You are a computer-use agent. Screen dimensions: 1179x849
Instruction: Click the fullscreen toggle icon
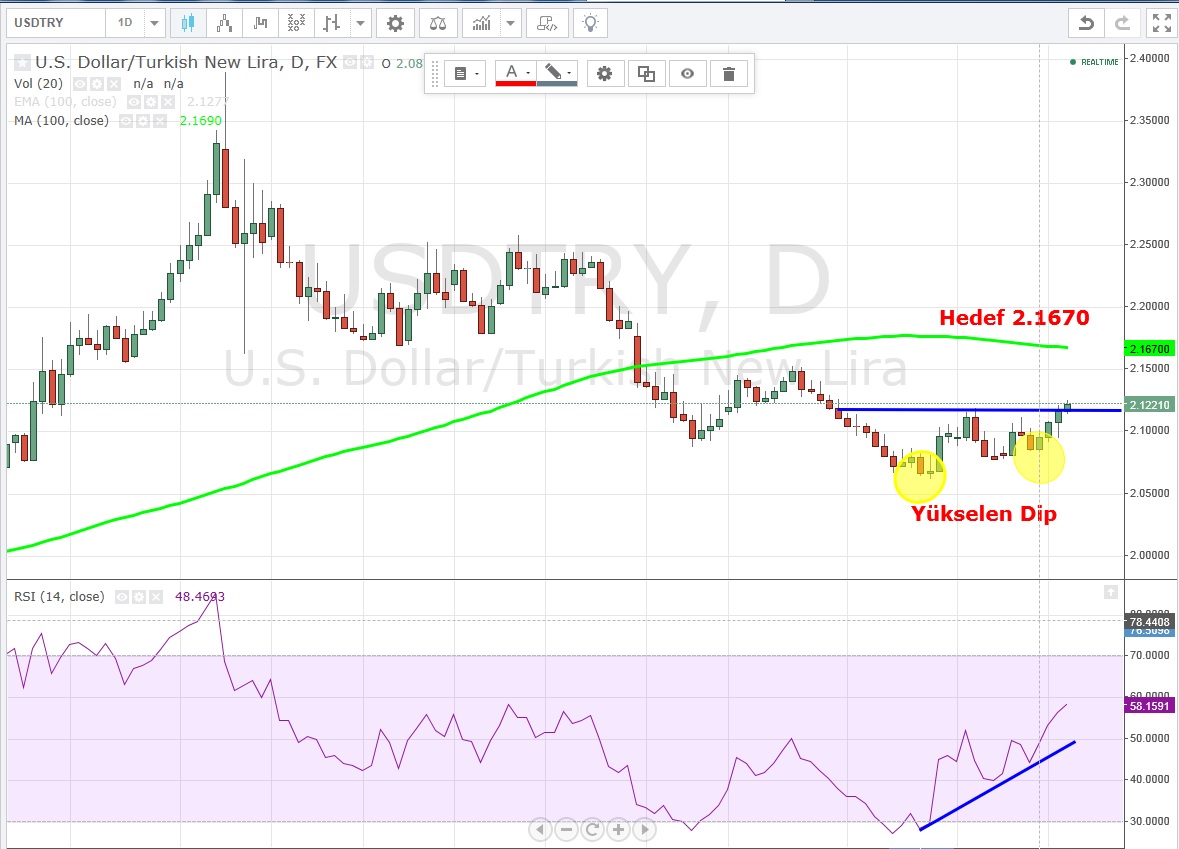click(x=1159, y=22)
